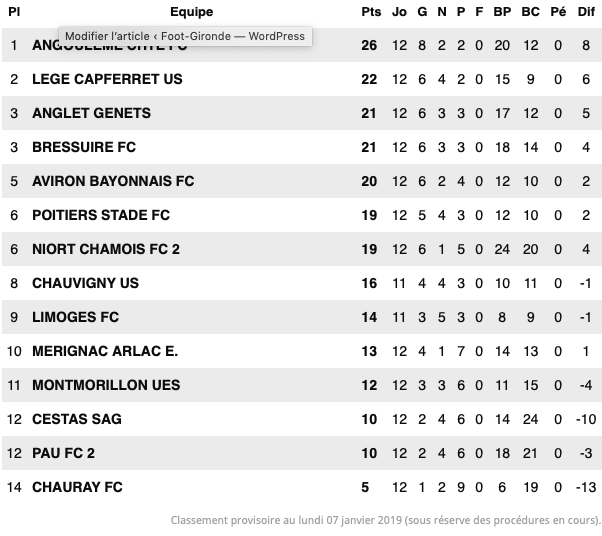Screen dimensions: 602x536
Task: Click the Equipe column header
Action: (x=192, y=12)
